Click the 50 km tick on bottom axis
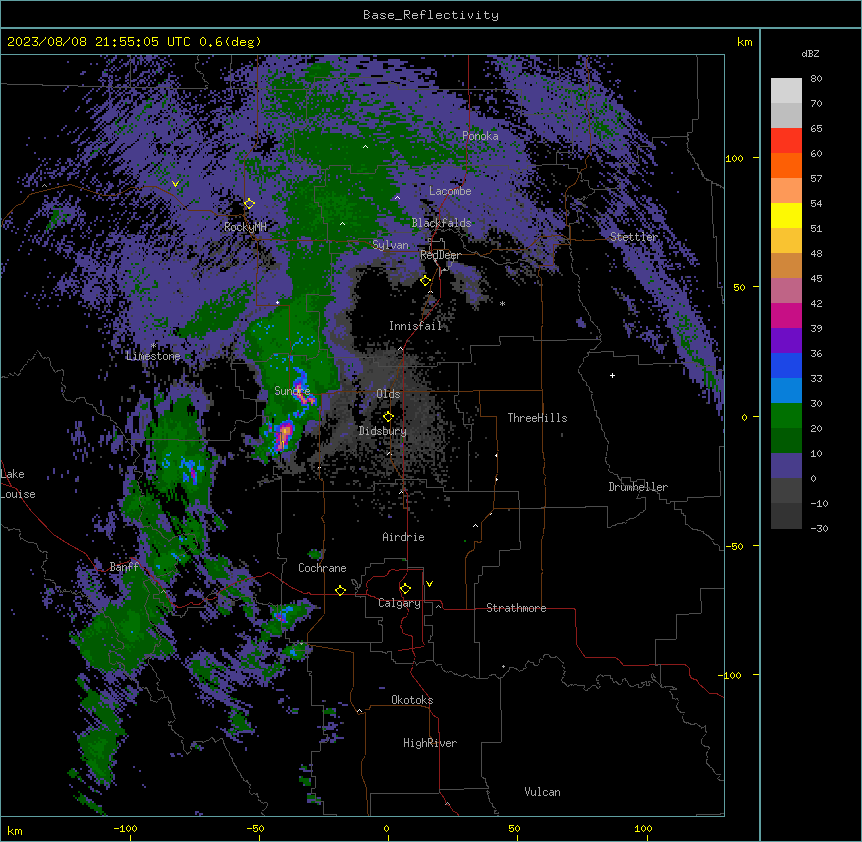The height and width of the screenshot is (842, 862). coord(514,828)
